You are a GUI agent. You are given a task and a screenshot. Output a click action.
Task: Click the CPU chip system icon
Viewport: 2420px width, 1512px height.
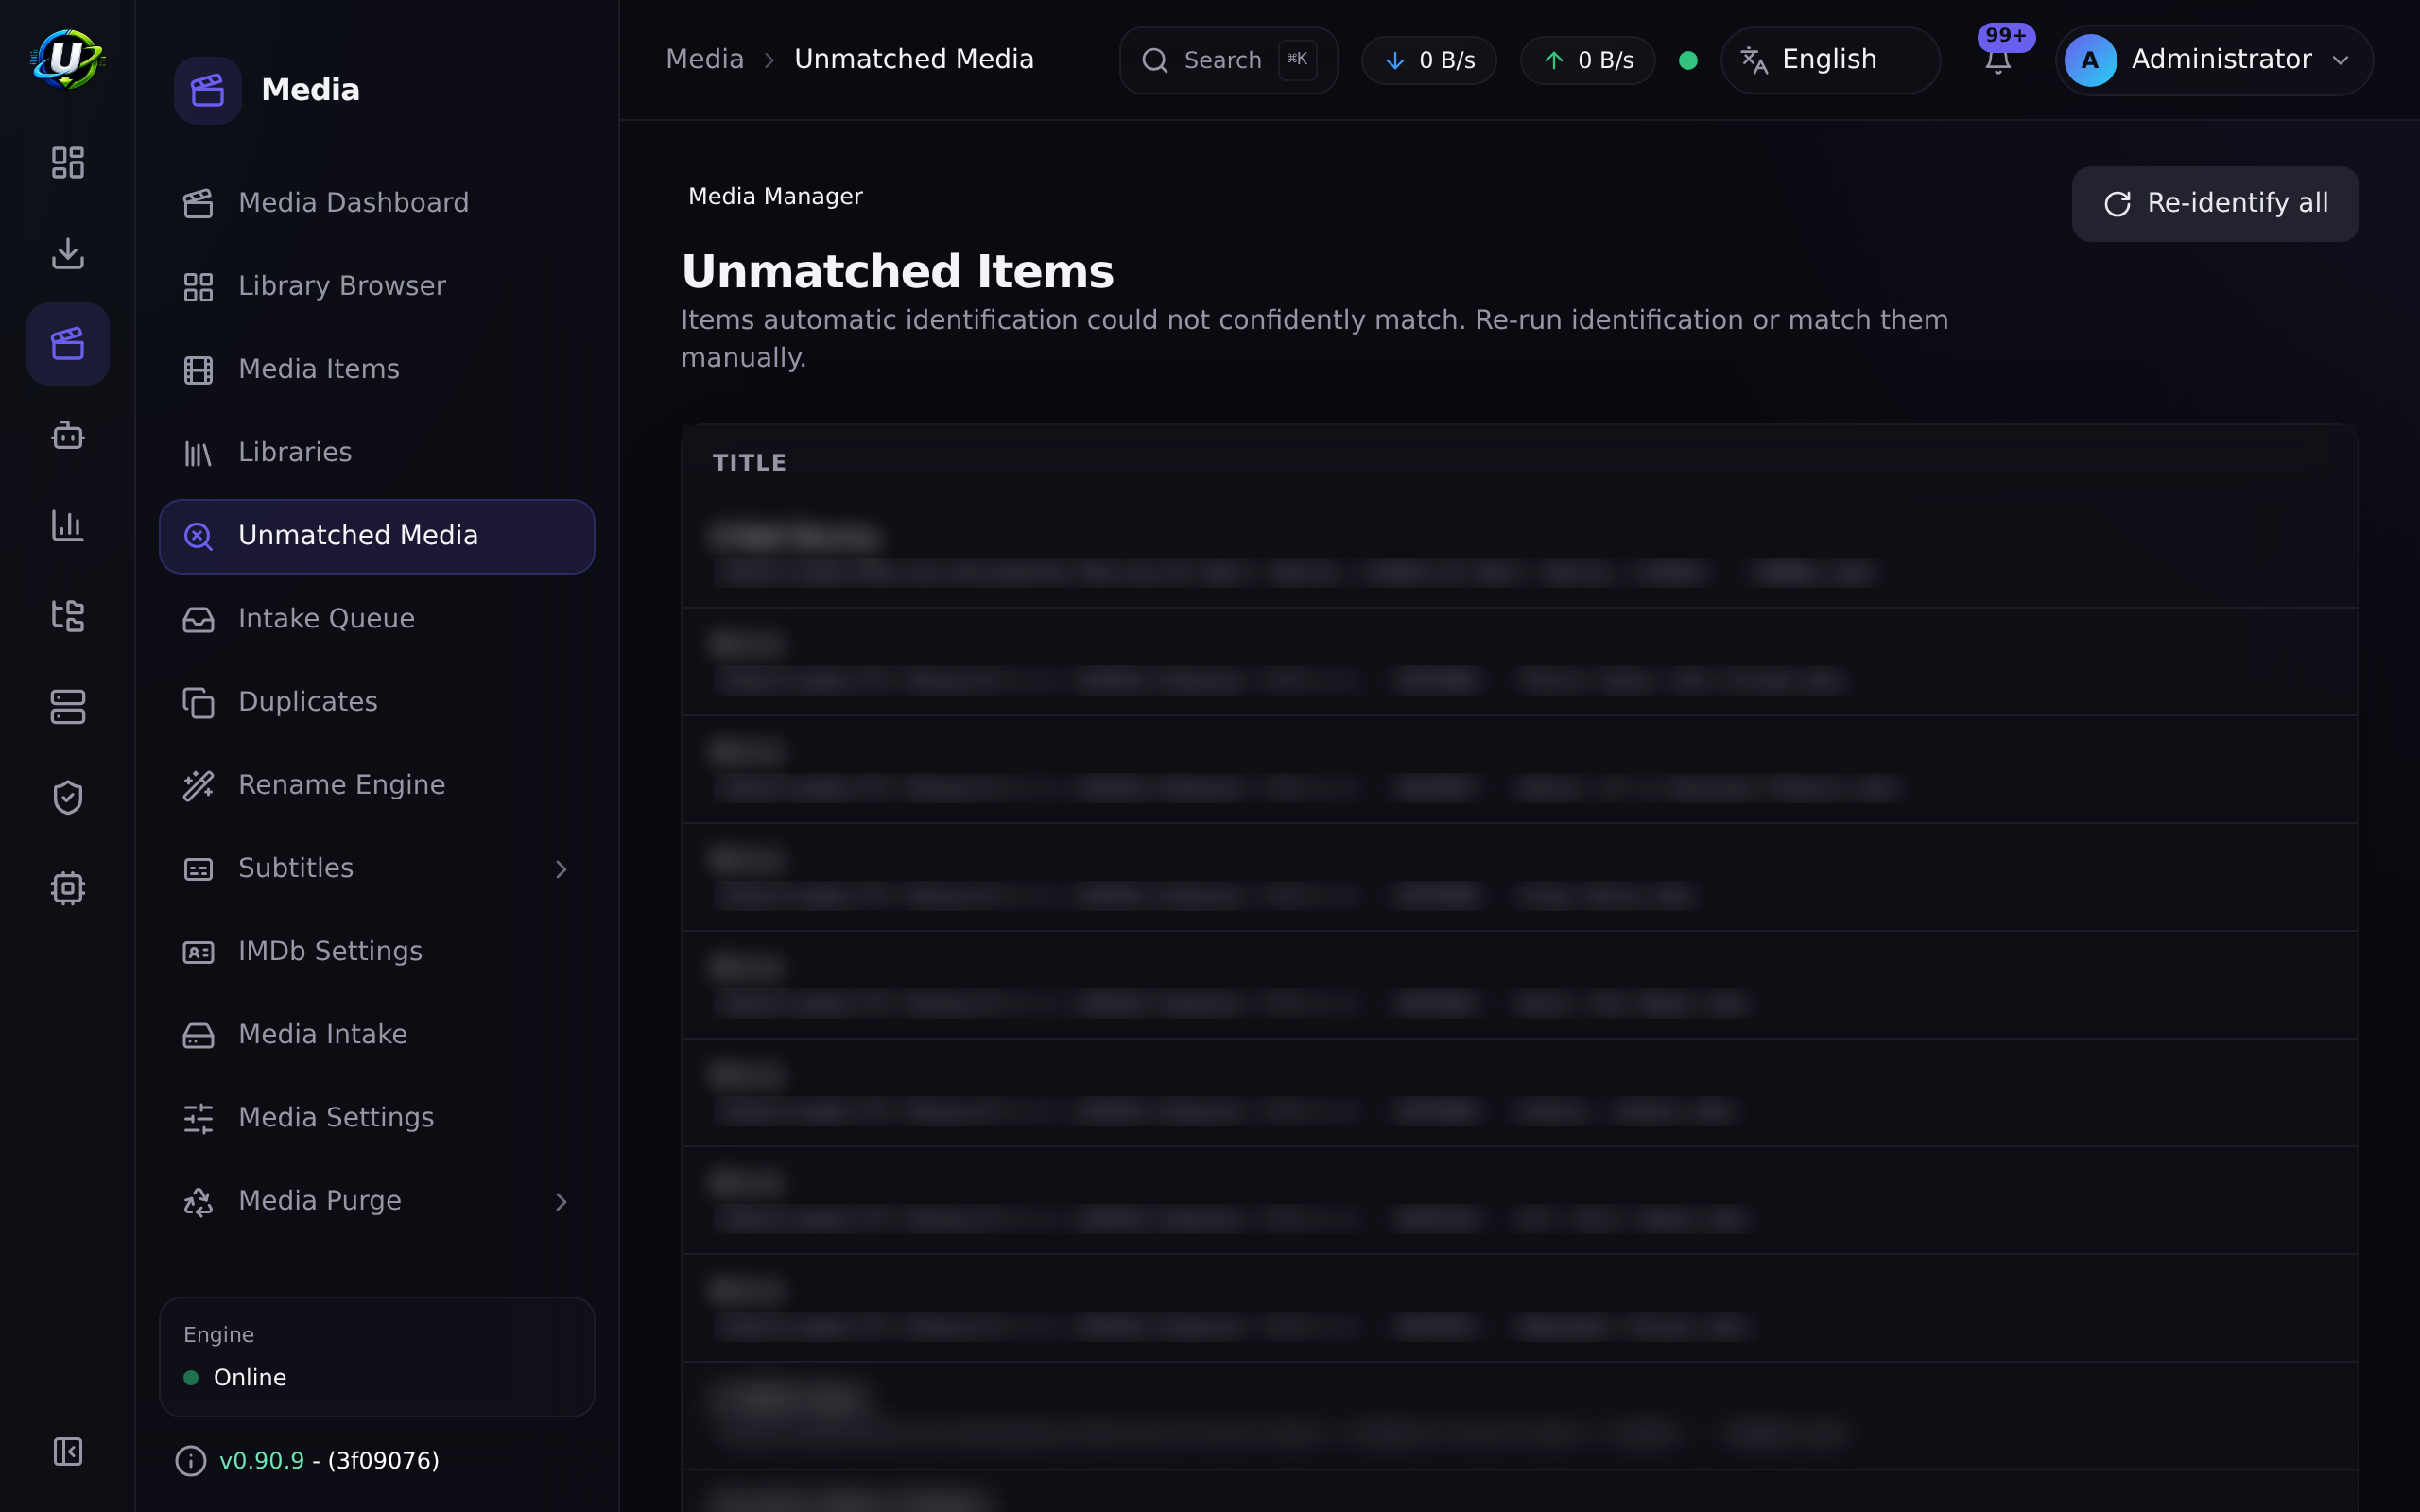click(67, 888)
